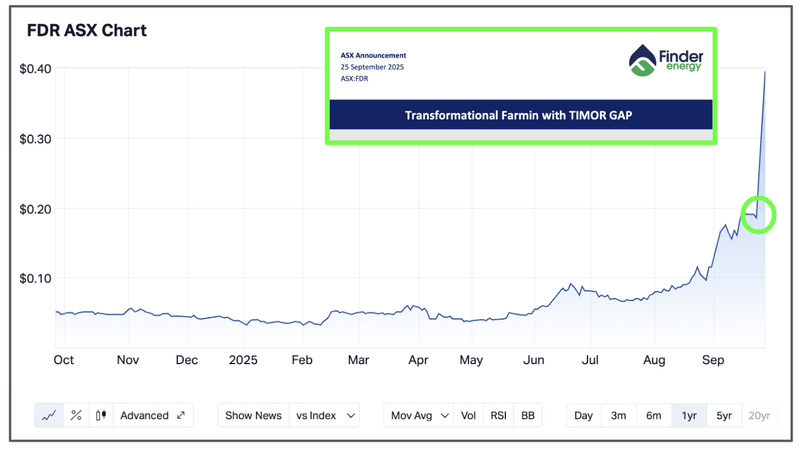Screen dimensions: 800x453
Task: Switch to 6m time range
Action: 652,415
